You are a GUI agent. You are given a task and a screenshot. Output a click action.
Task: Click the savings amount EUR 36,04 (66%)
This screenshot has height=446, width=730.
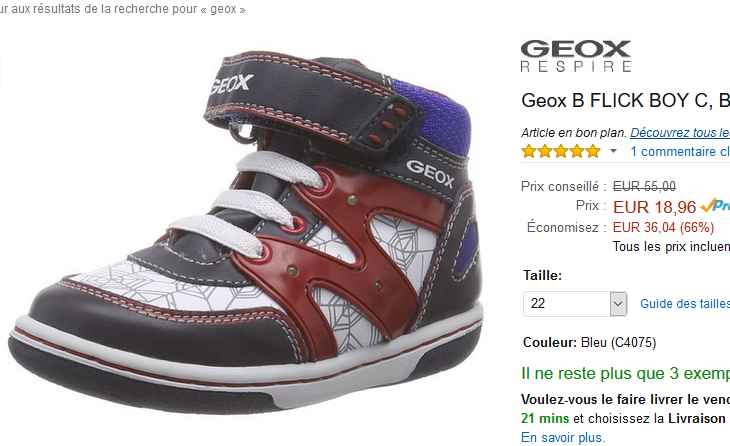663,228
